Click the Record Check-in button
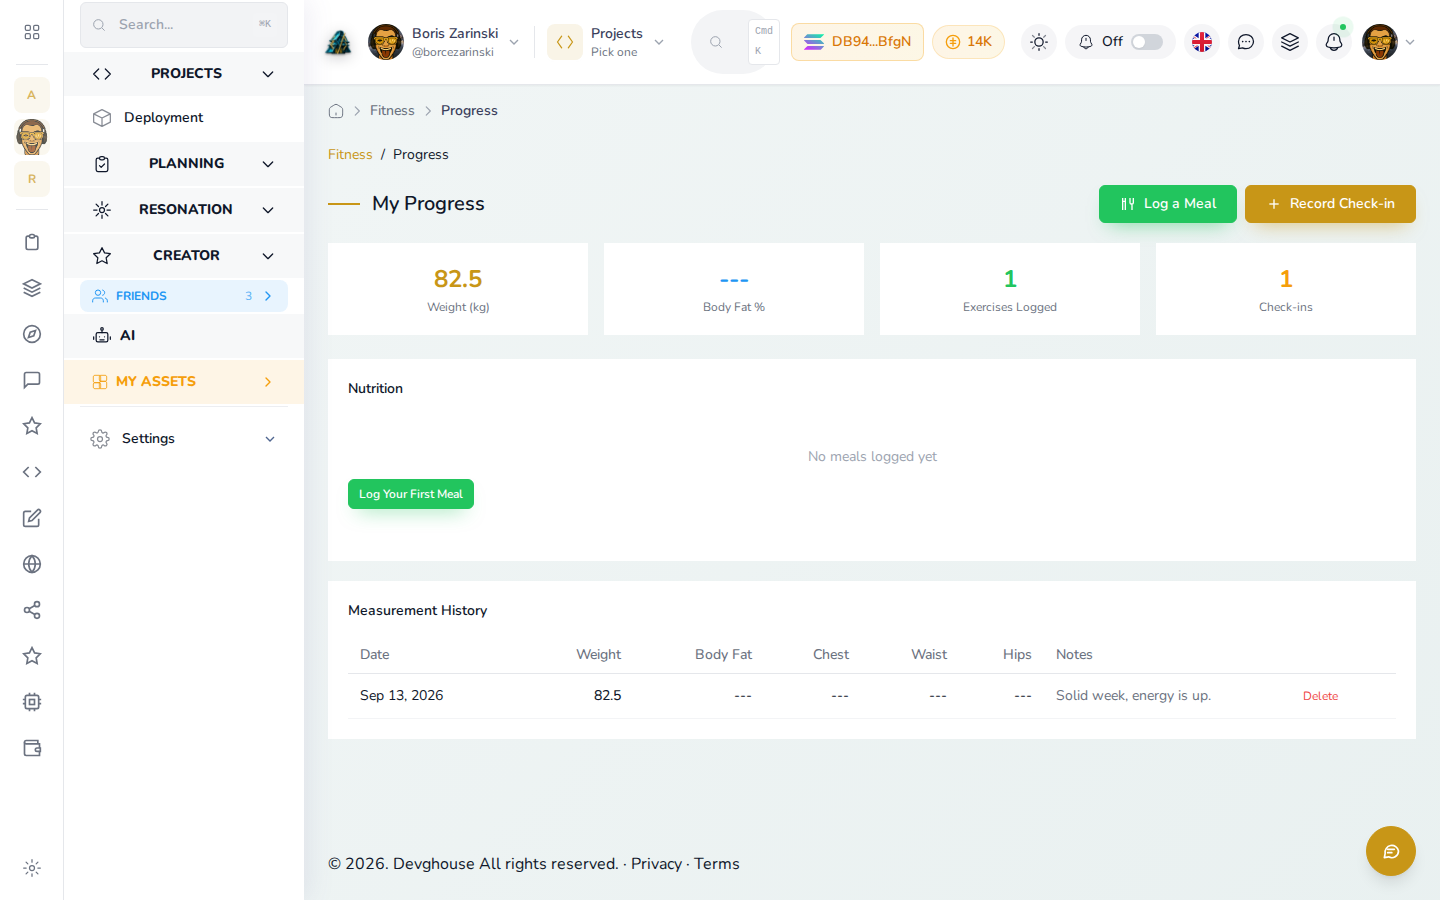 click(1330, 204)
